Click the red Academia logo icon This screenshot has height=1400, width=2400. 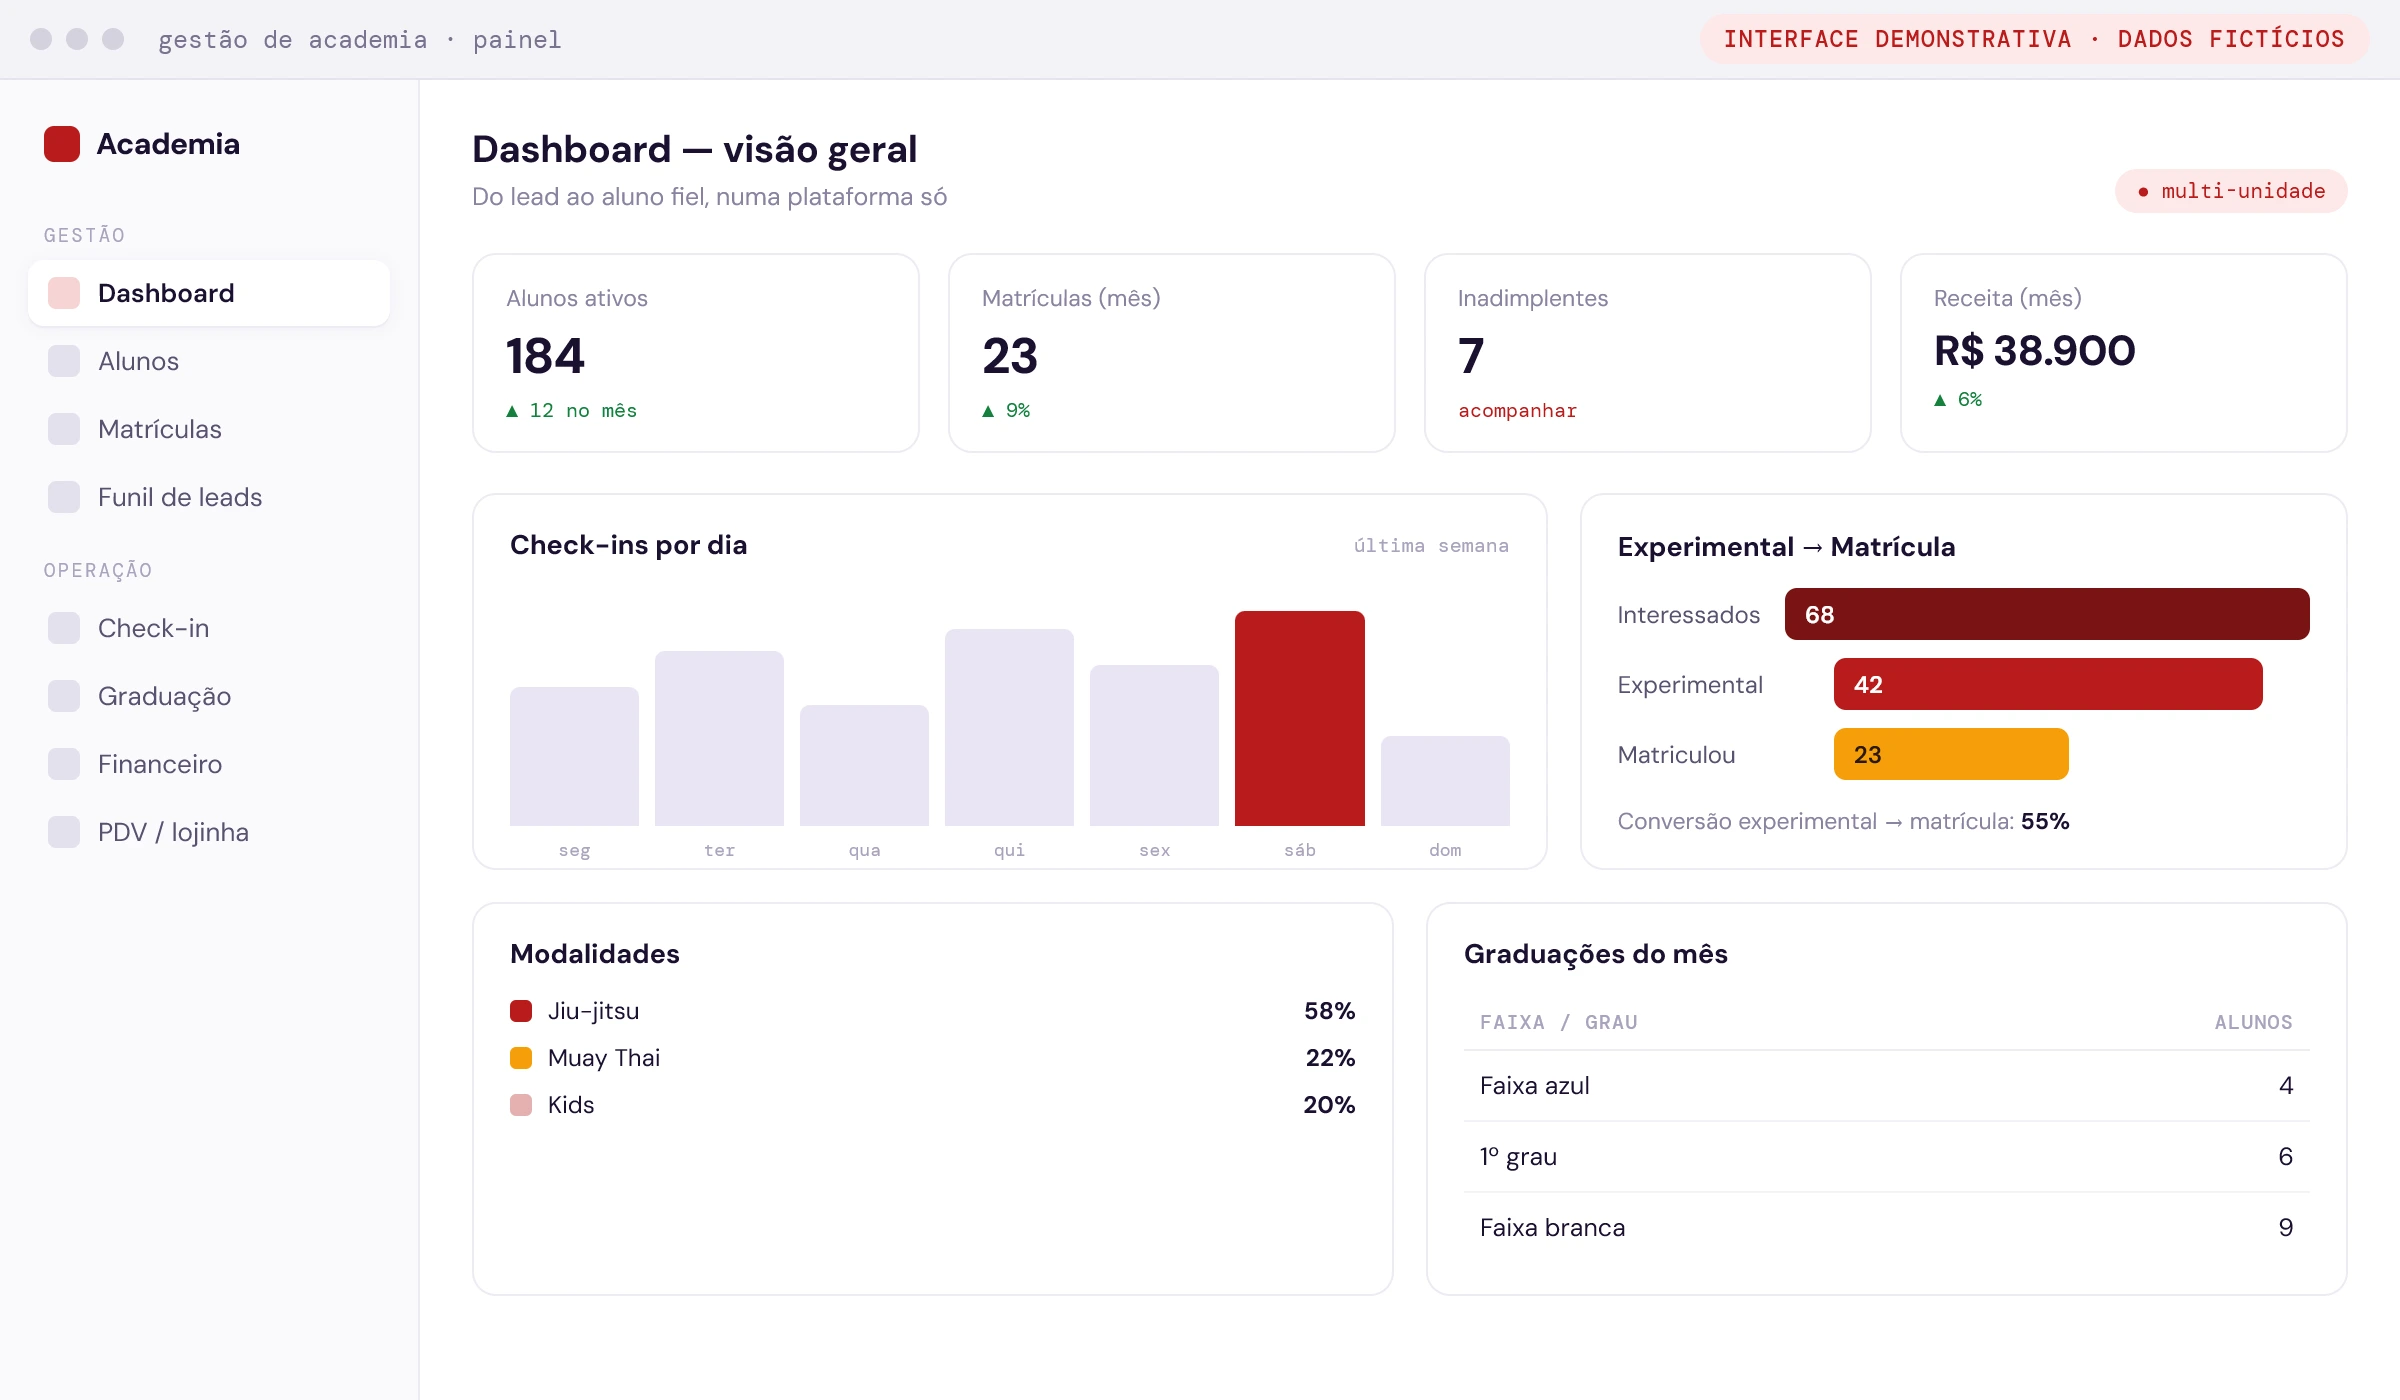62,144
